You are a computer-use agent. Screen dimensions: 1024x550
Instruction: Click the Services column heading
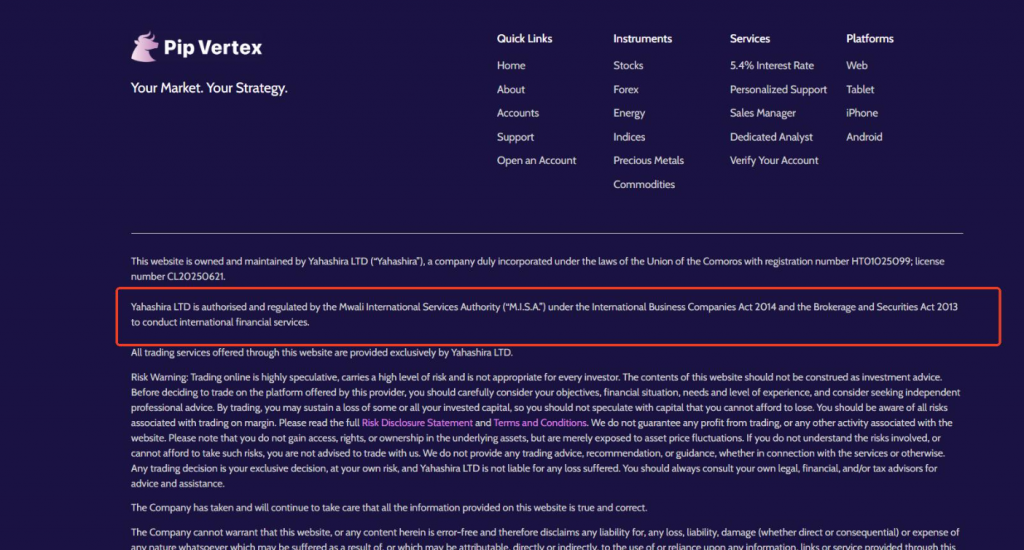[x=749, y=39]
